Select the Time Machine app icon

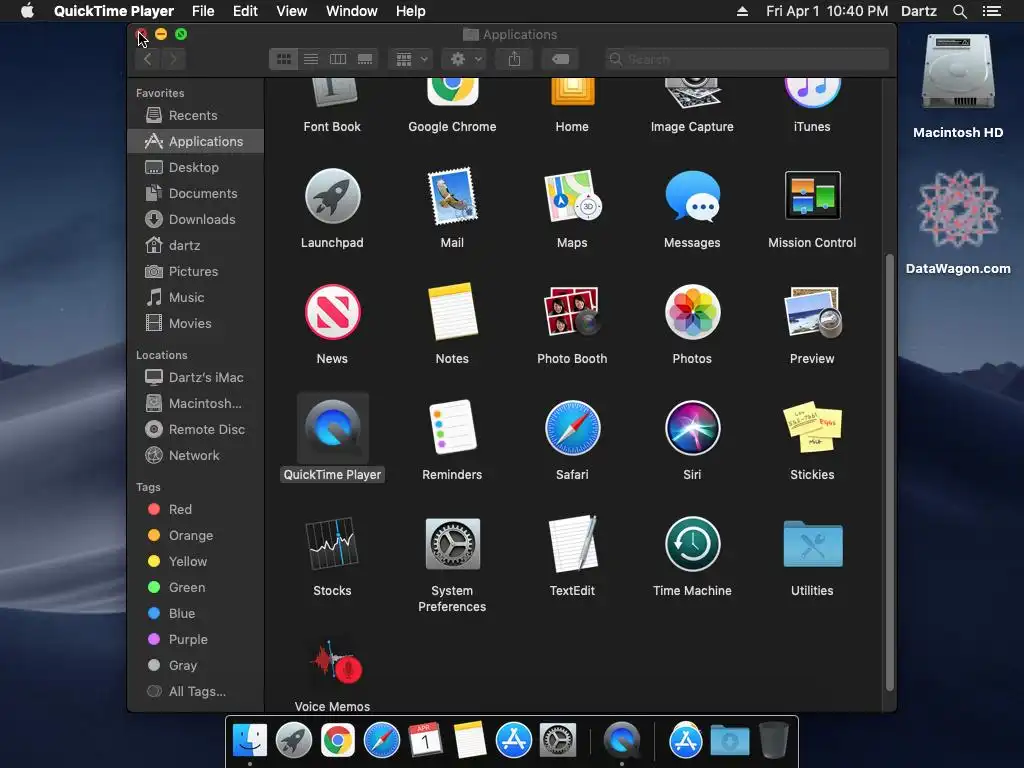pos(692,543)
